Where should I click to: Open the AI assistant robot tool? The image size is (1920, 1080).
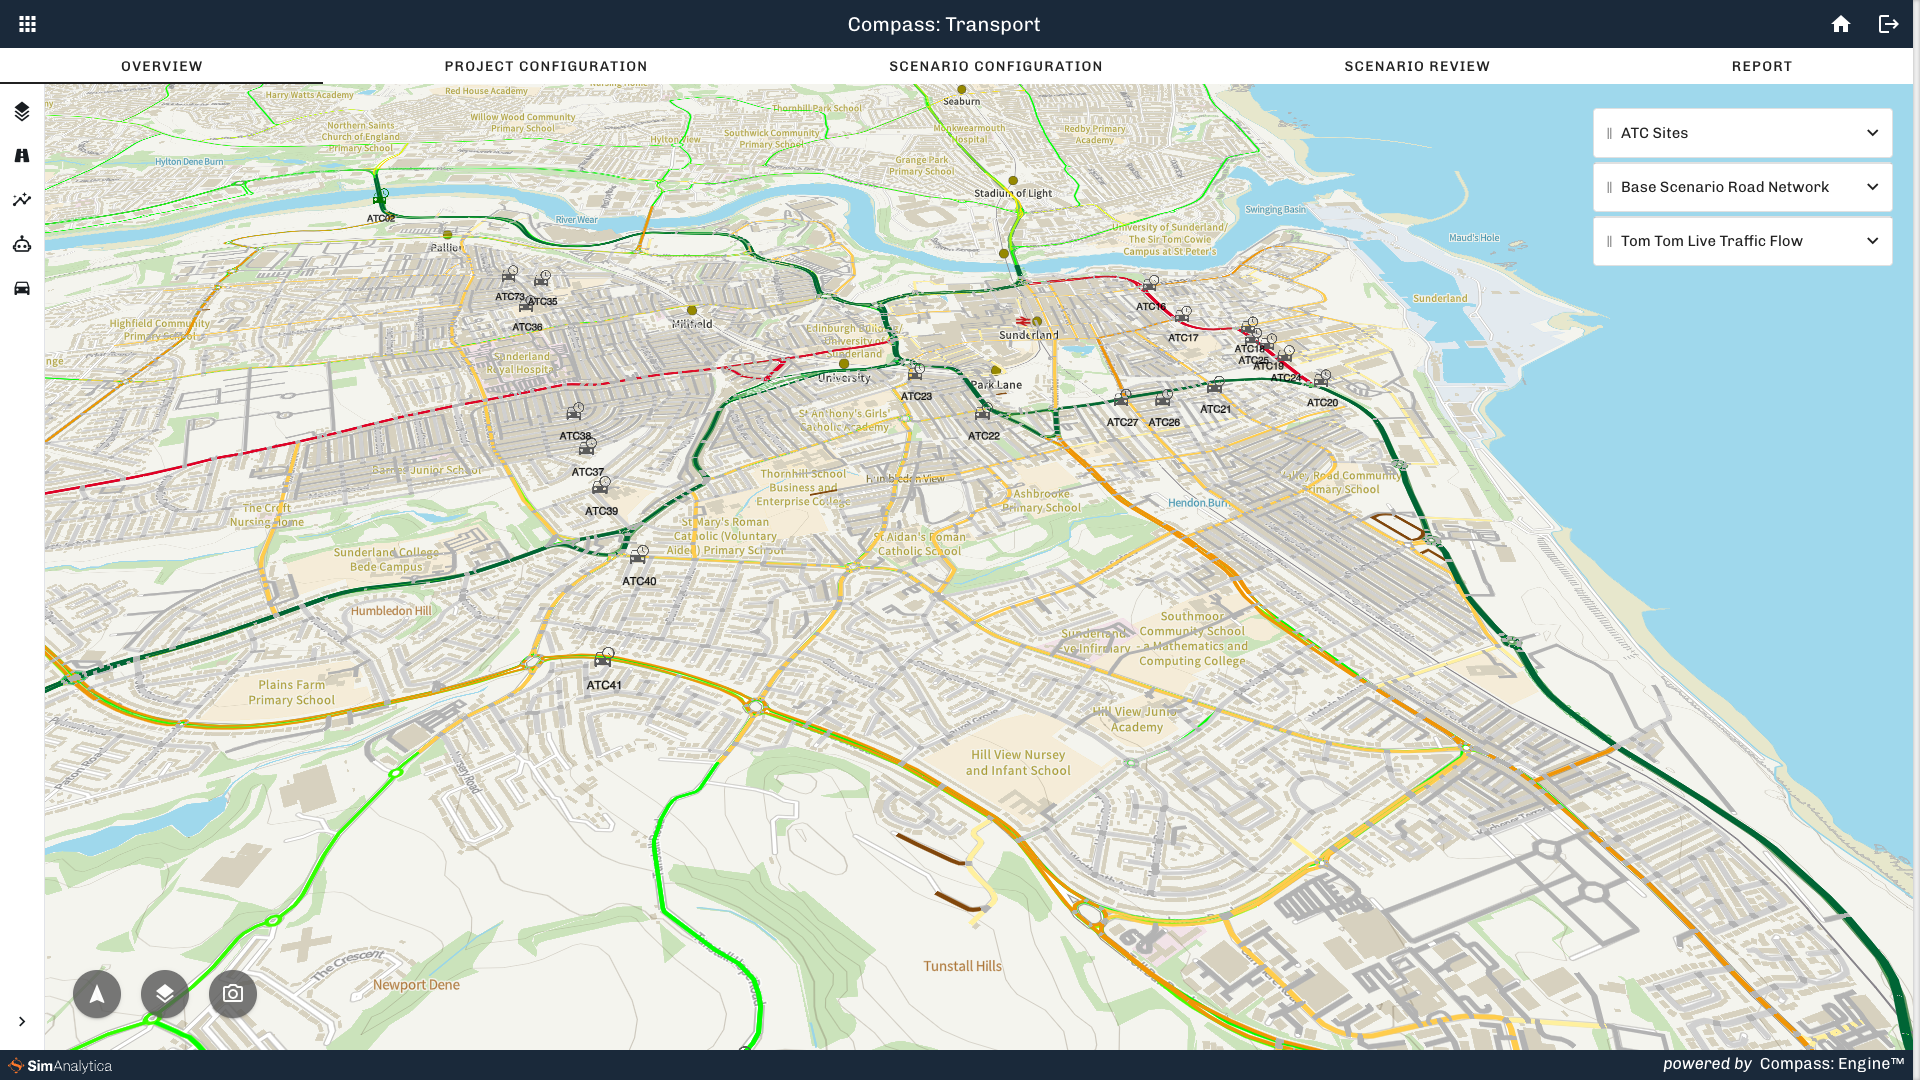tap(22, 243)
